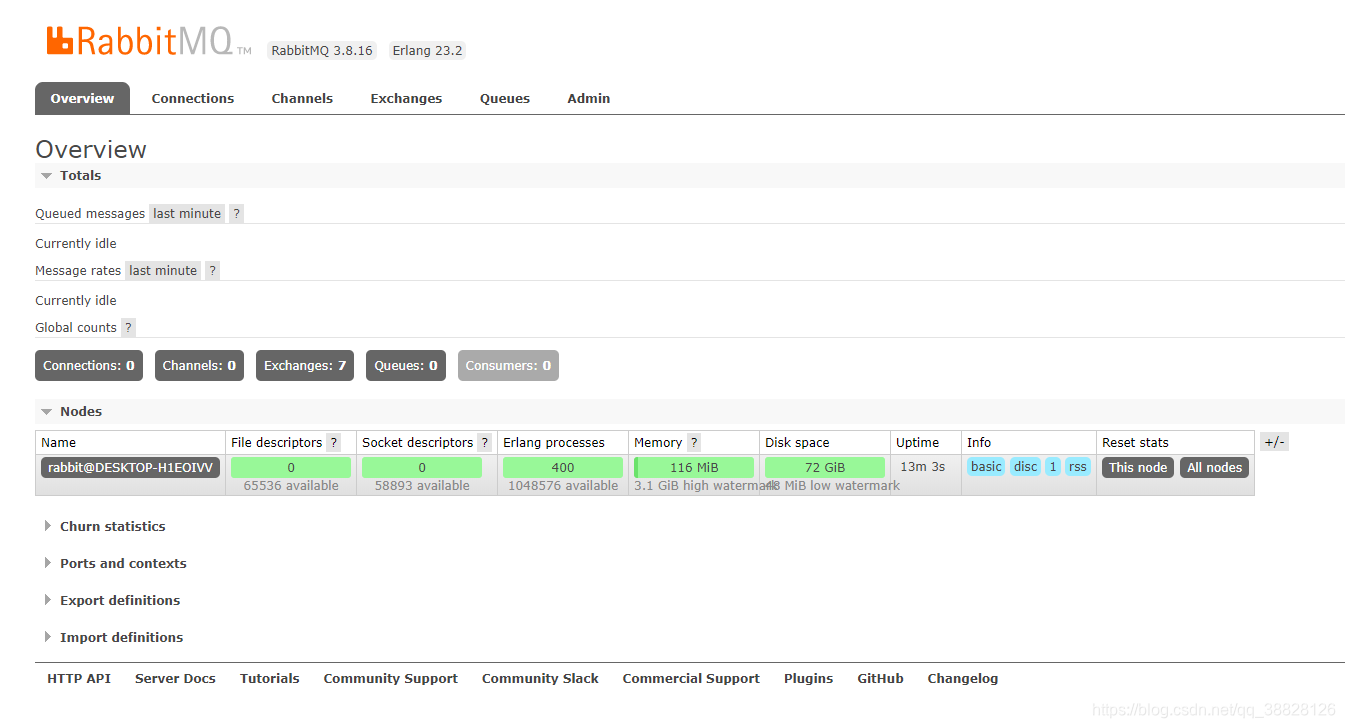Screen dimensions: 1345x728
Task: Open node rabbit@DESKTOP-H1EOIVV details
Action: tap(130, 467)
